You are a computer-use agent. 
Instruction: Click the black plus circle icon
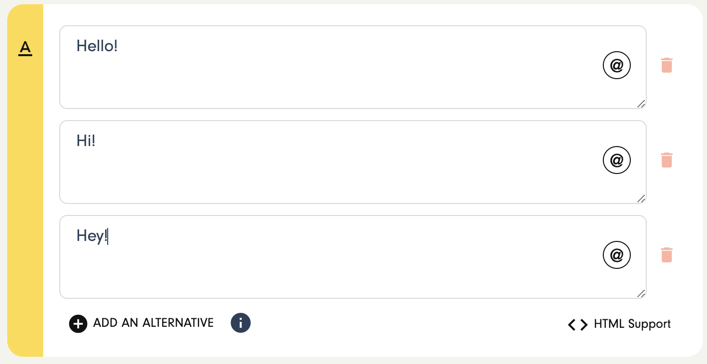[x=78, y=324]
